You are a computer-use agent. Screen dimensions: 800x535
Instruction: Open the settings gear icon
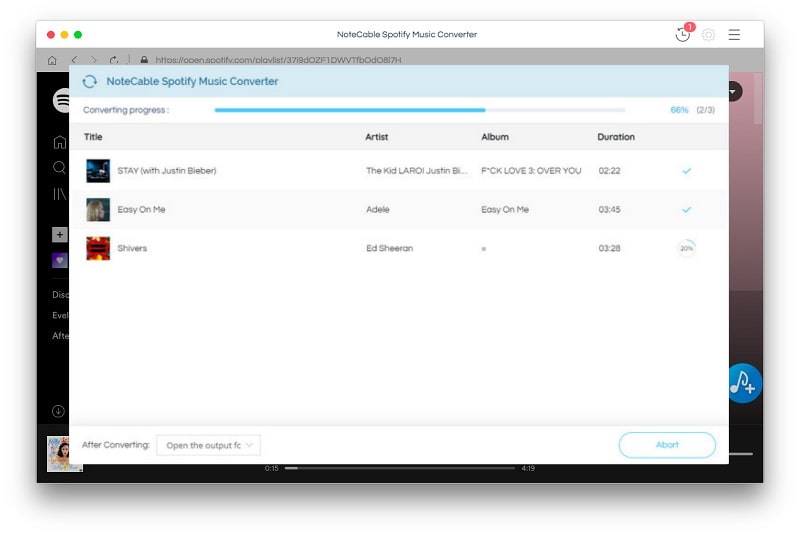click(708, 35)
